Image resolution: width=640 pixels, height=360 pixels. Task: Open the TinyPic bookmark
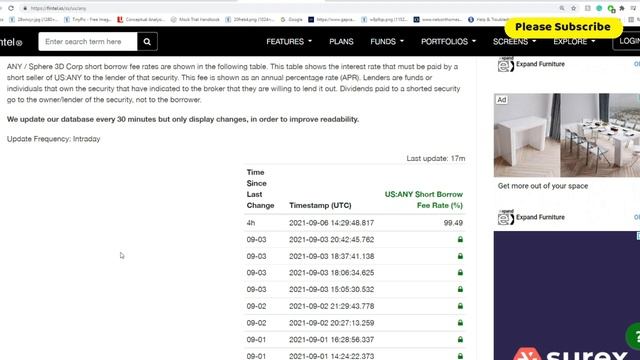point(87,19)
